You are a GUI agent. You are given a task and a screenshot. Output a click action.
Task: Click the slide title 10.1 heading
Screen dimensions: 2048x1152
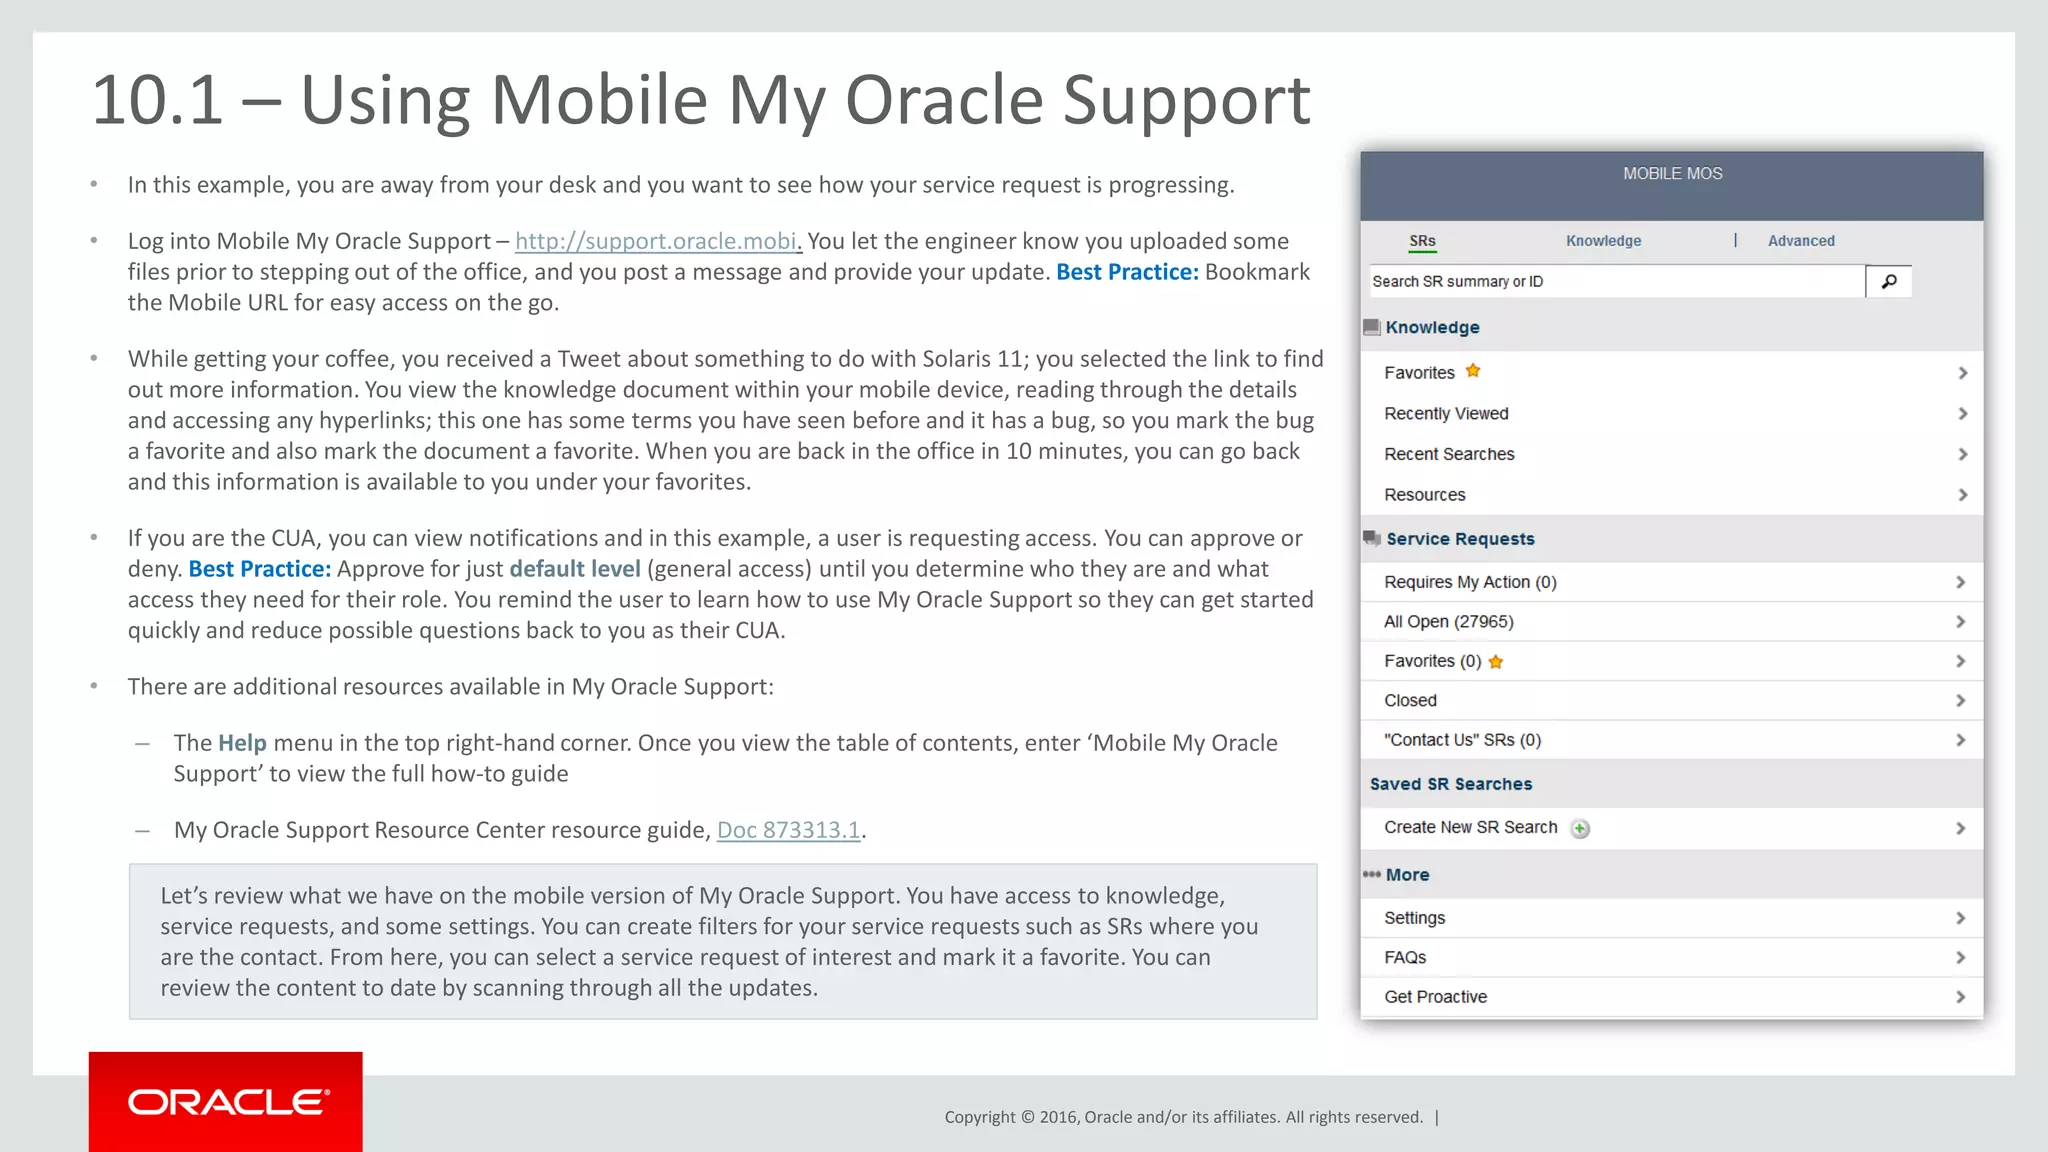pyautogui.click(x=700, y=100)
